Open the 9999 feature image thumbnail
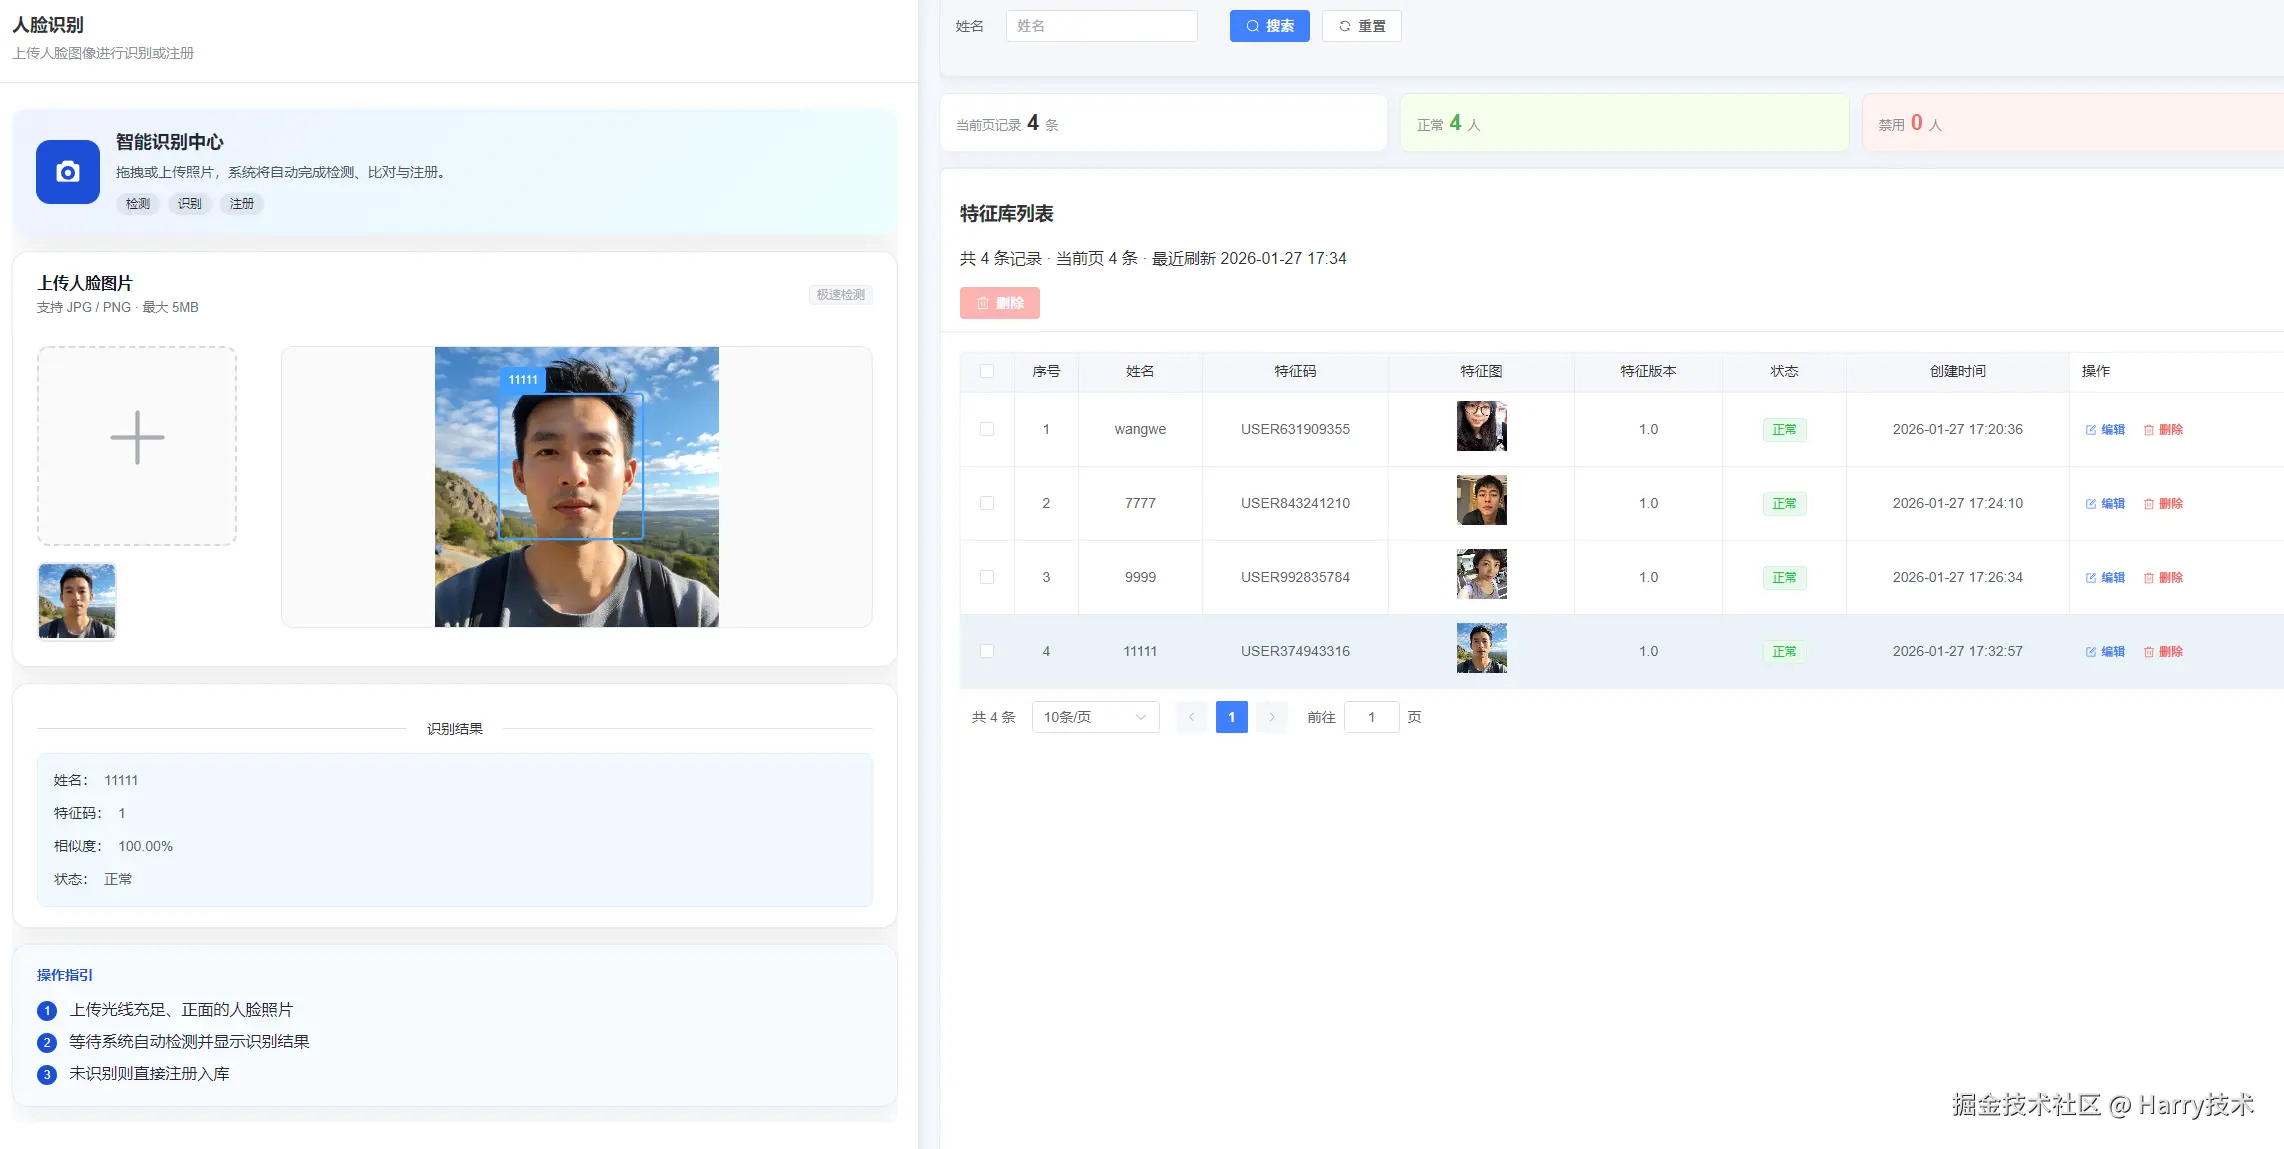2284x1149 pixels. coord(1481,574)
